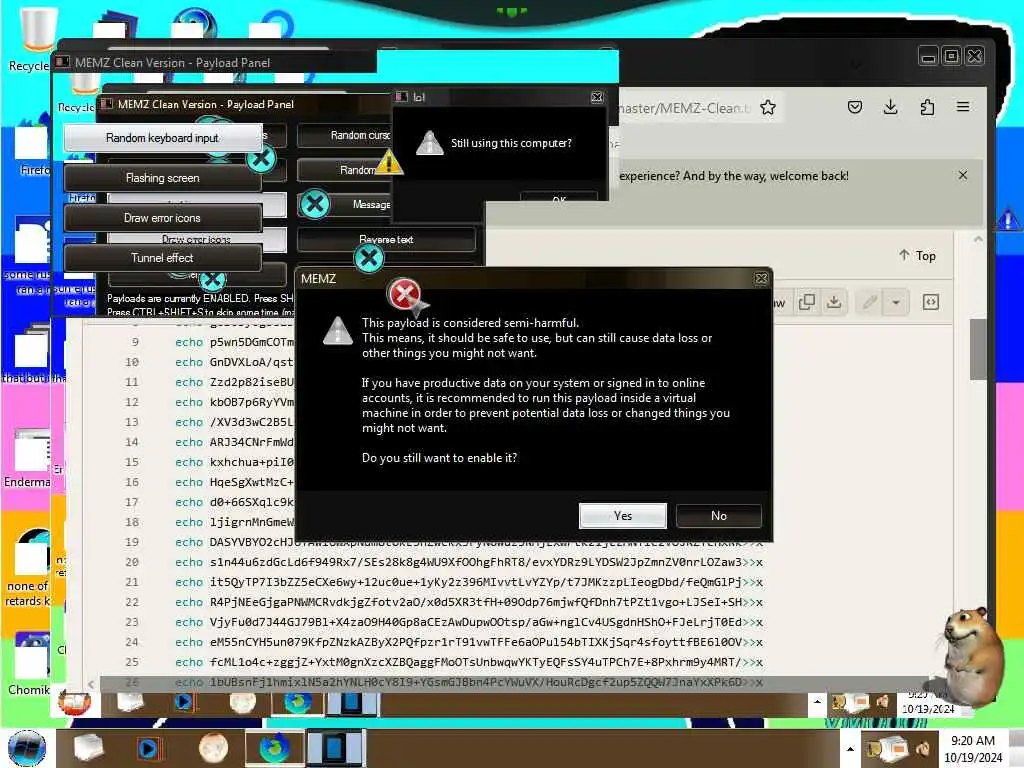Toggle the Random cursor payload button
The image size is (1024, 768).
tap(344, 135)
